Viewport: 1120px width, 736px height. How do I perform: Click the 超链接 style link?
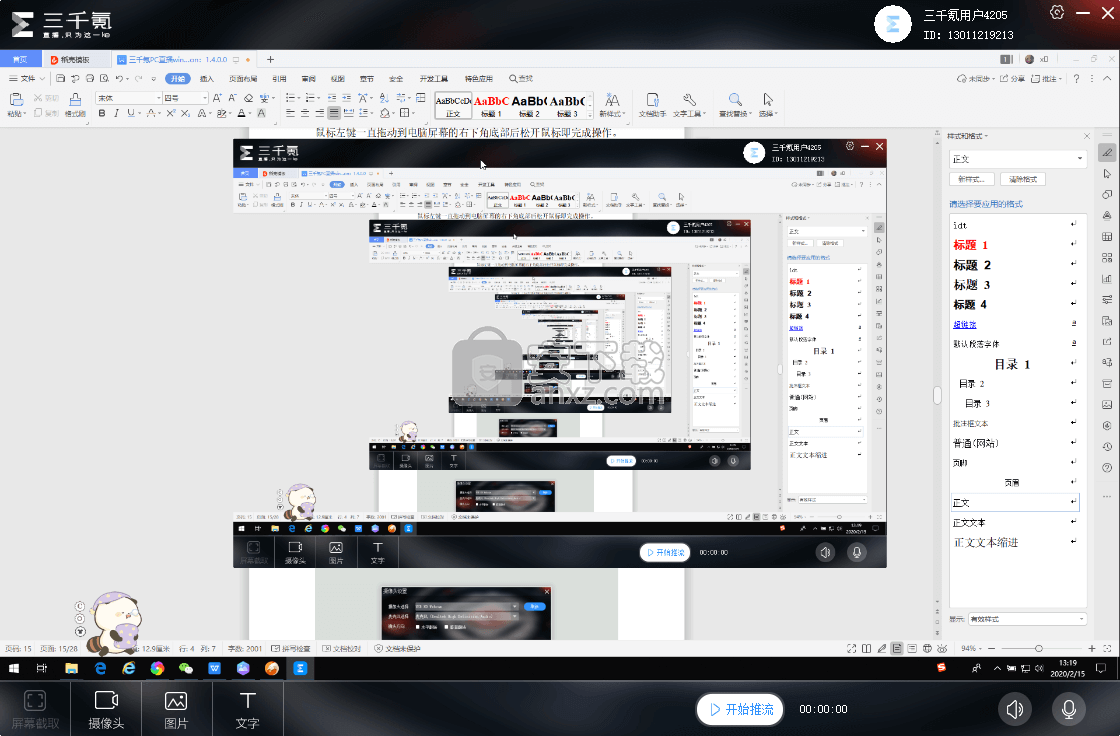tap(964, 324)
